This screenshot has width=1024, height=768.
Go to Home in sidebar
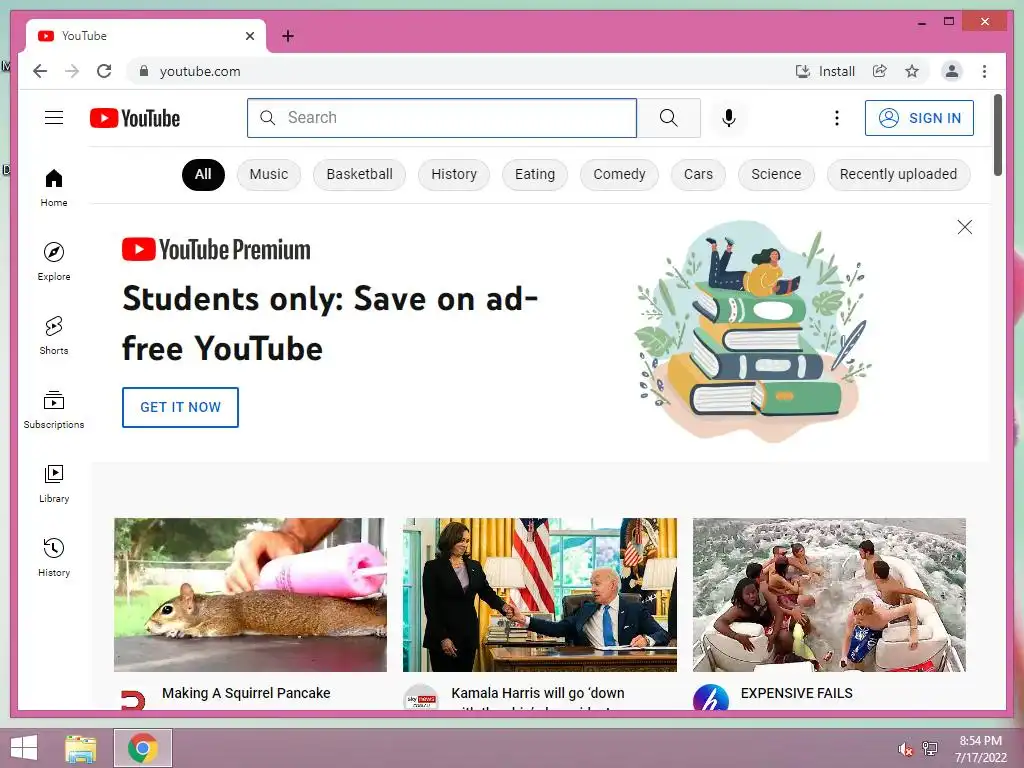[54, 187]
